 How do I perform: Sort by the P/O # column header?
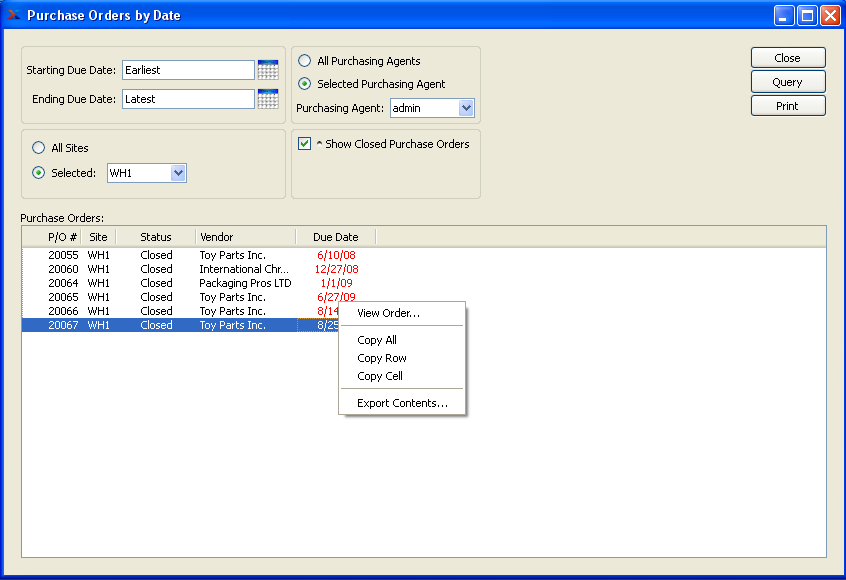pyautogui.click(x=52, y=237)
